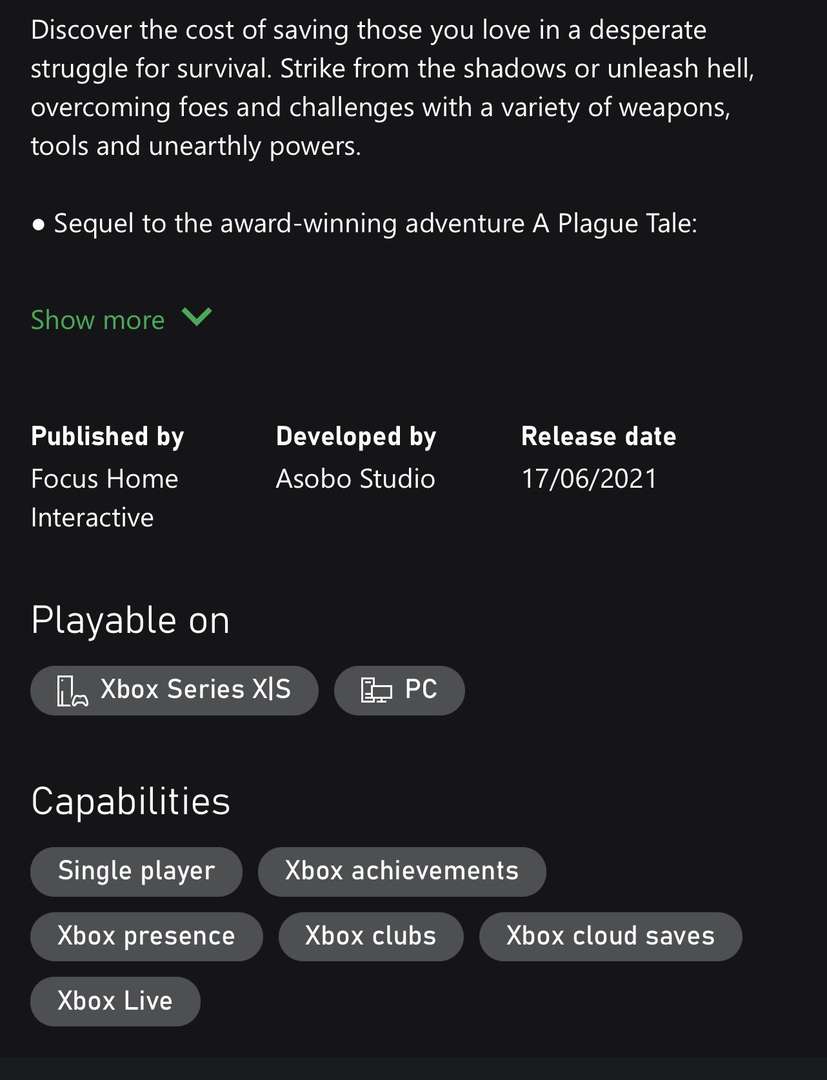Select the Xbox Series X|S platform text
827x1080 pixels.
tap(195, 690)
